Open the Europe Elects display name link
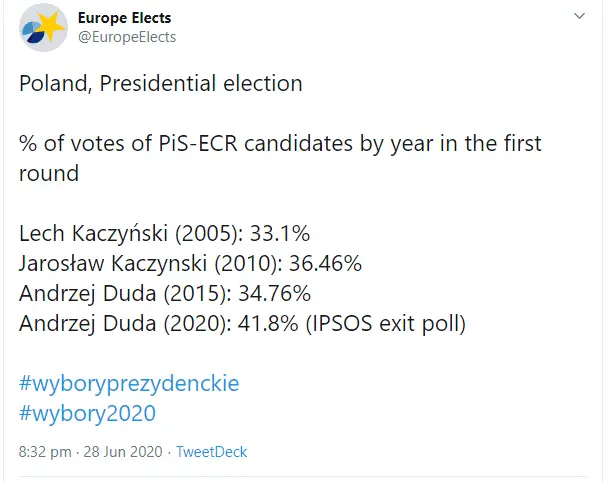 [x=124, y=18]
